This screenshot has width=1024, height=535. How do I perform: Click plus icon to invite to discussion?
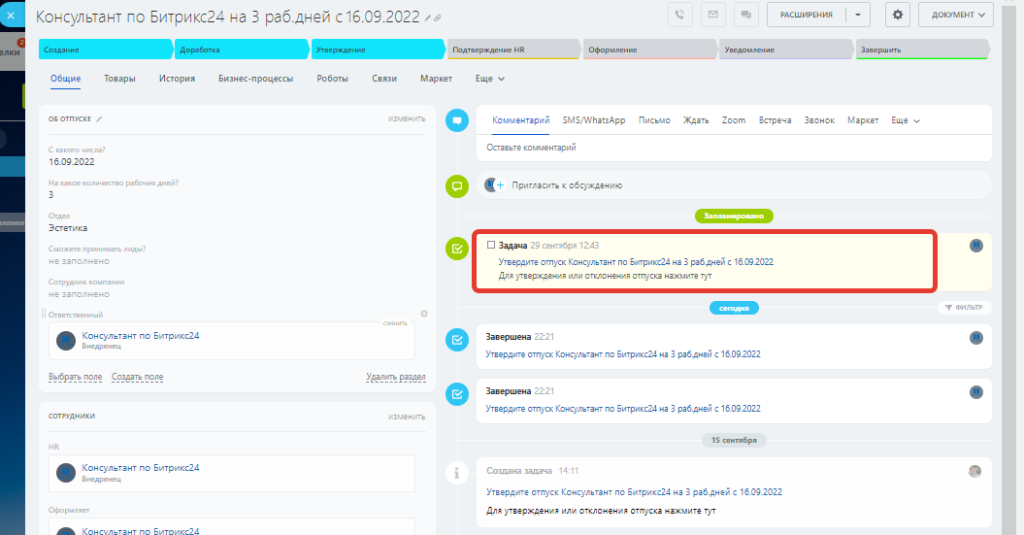500,186
